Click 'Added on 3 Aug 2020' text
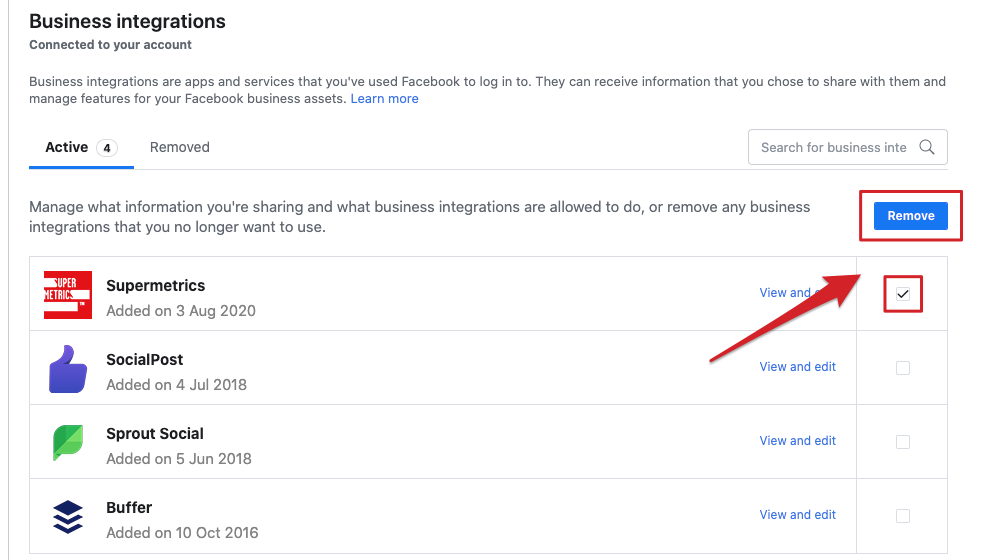Image resolution: width=983 pixels, height=560 pixels. (181, 311)
